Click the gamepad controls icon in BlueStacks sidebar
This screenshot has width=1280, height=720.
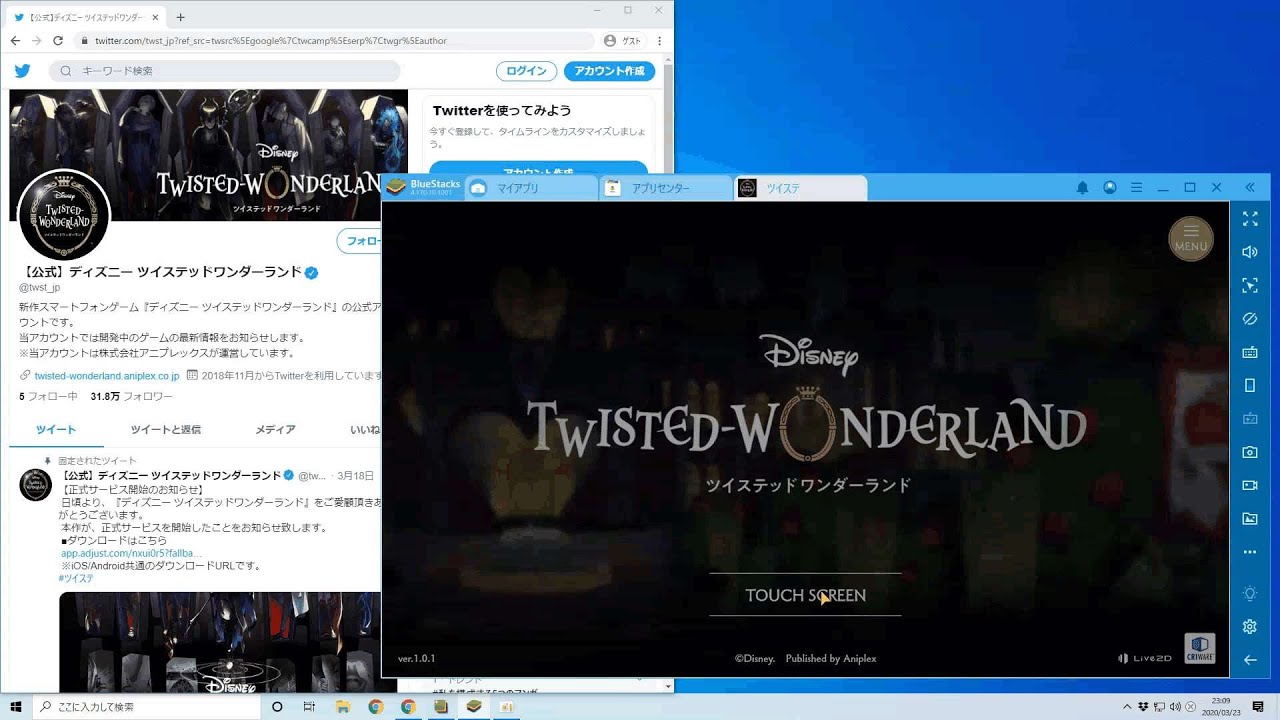click(x=1249, y=418)
